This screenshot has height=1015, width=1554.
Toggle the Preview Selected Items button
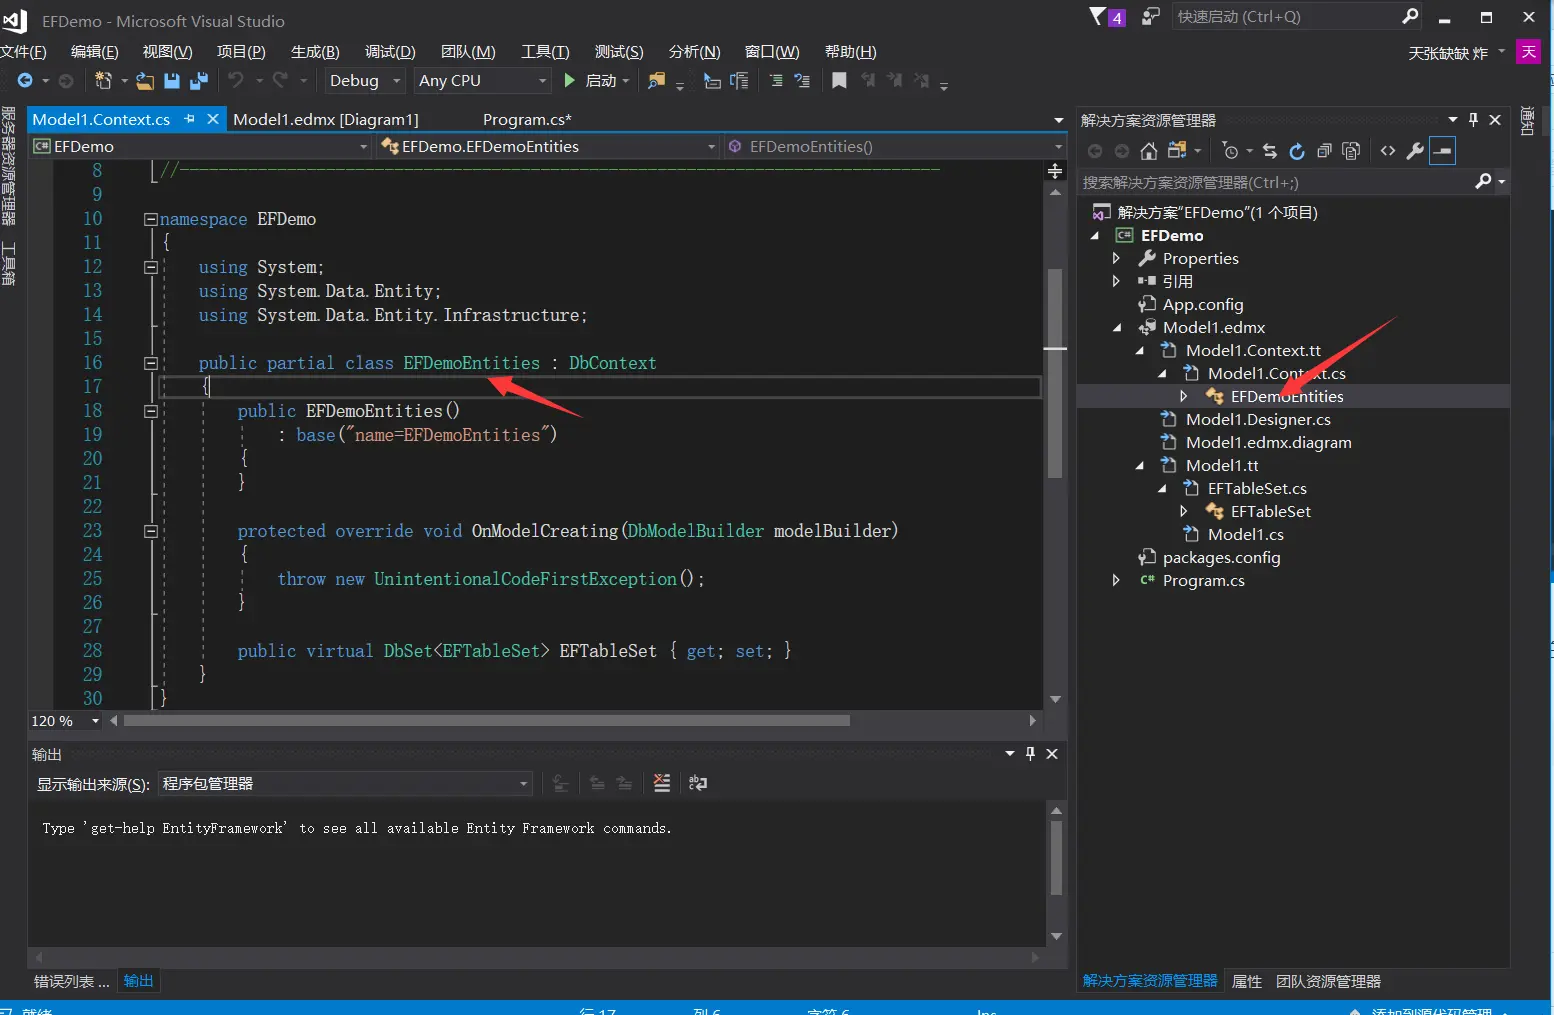click(1442, 151)
